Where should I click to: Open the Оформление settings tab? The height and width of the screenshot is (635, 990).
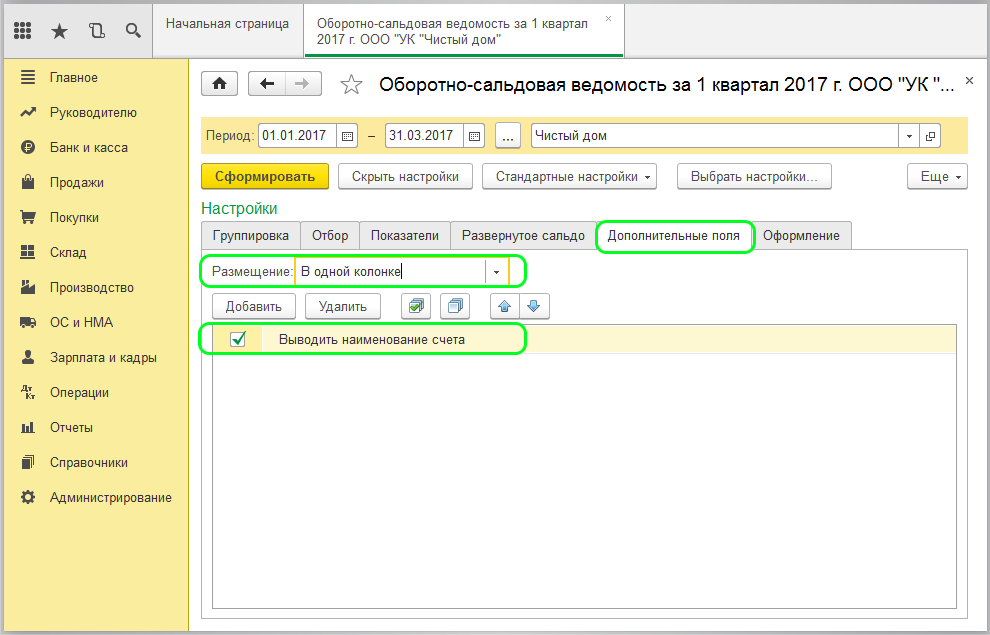pyautogui.click(x=801, y=236)
